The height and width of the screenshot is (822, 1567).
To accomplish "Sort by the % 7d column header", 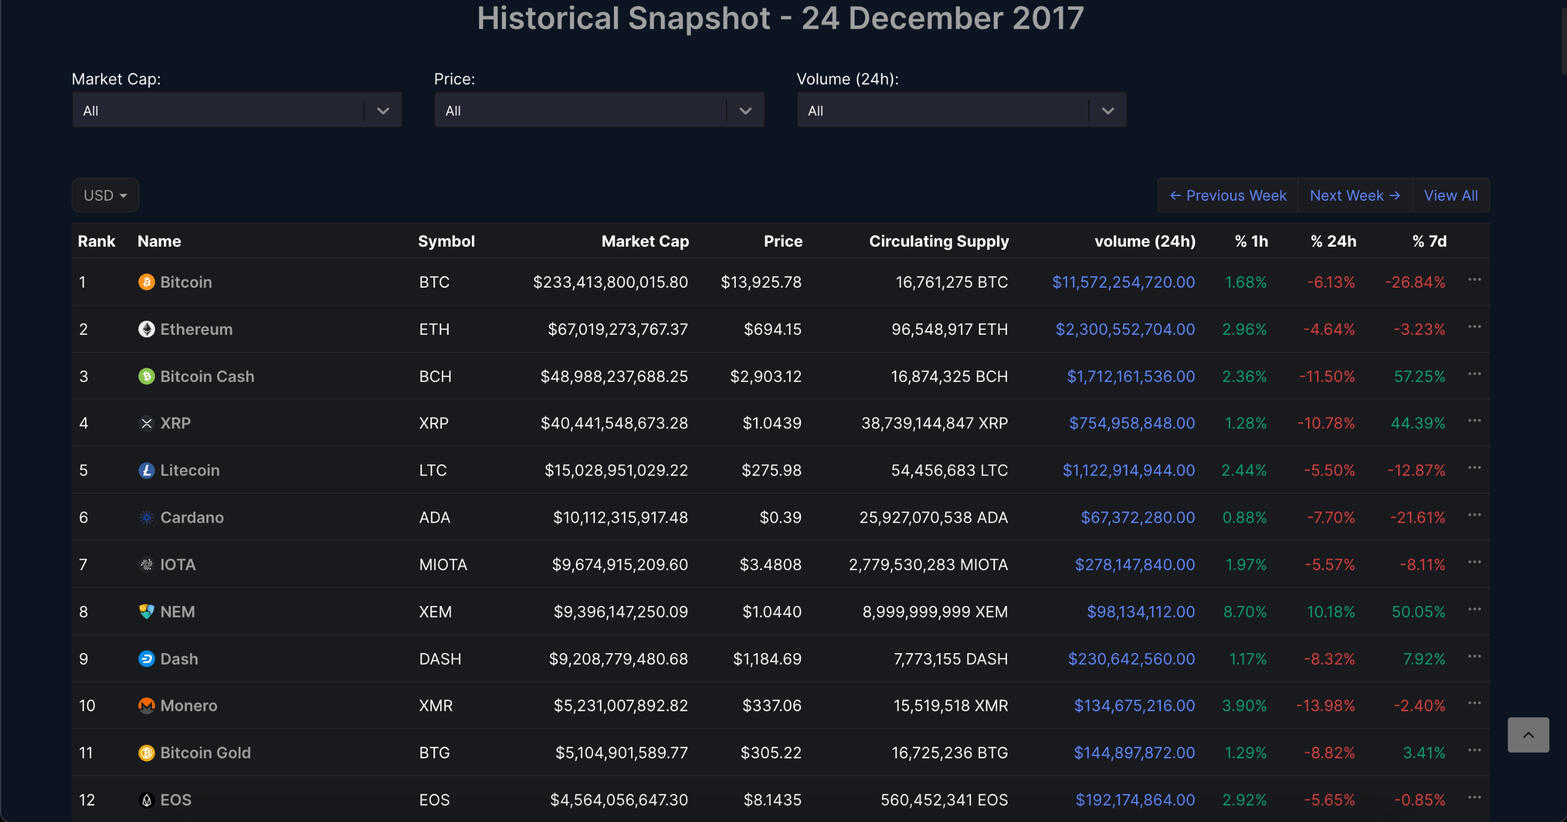I will 1428,242.
